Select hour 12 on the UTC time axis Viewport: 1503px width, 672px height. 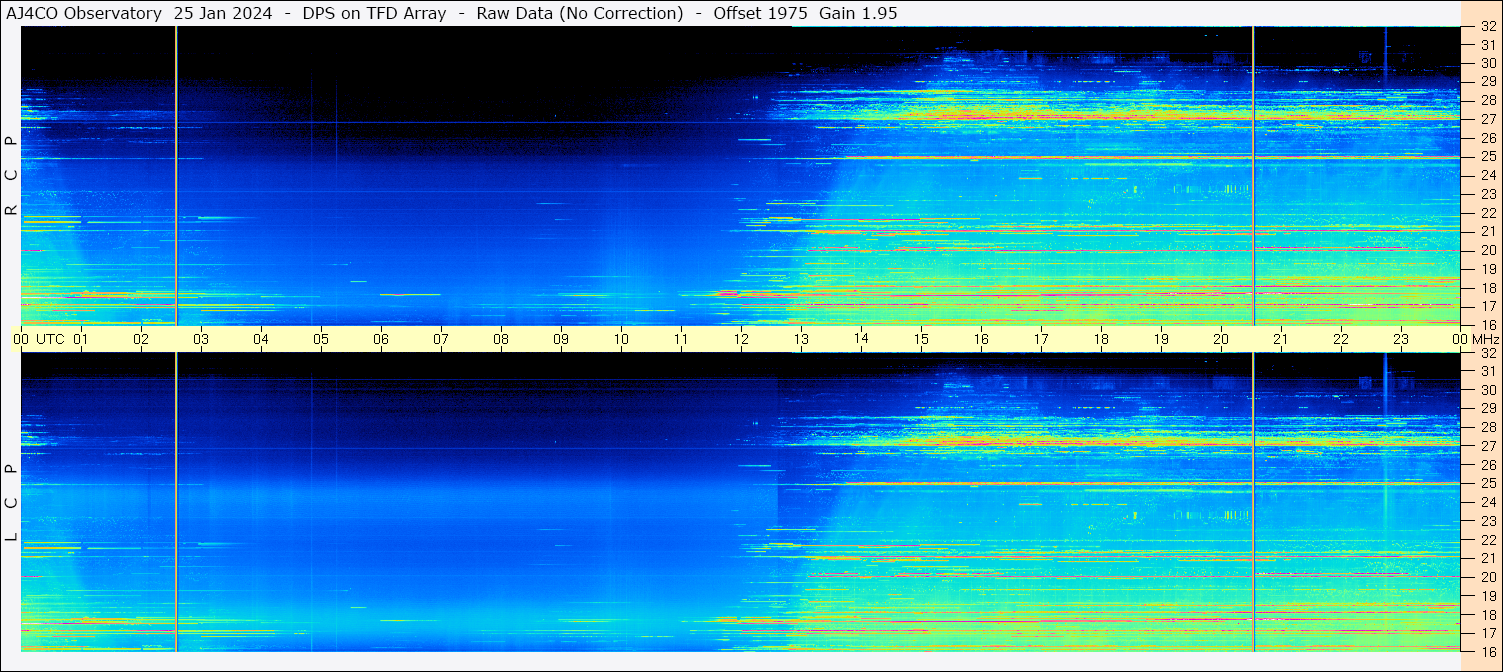pos(741,339)
